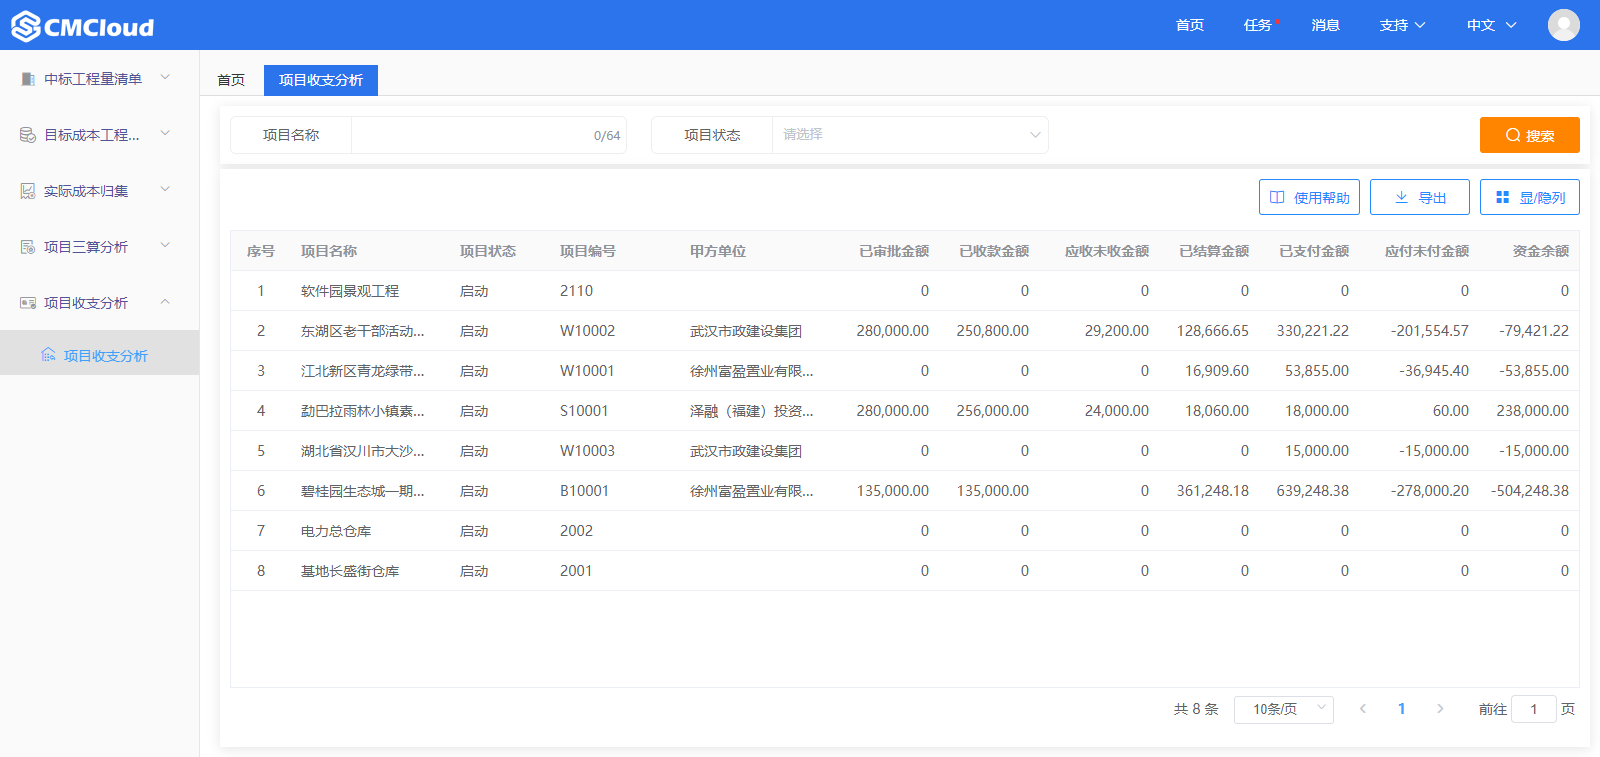
Task: Click 共 8 条 total count
Action: click(x=1196, y=709)
